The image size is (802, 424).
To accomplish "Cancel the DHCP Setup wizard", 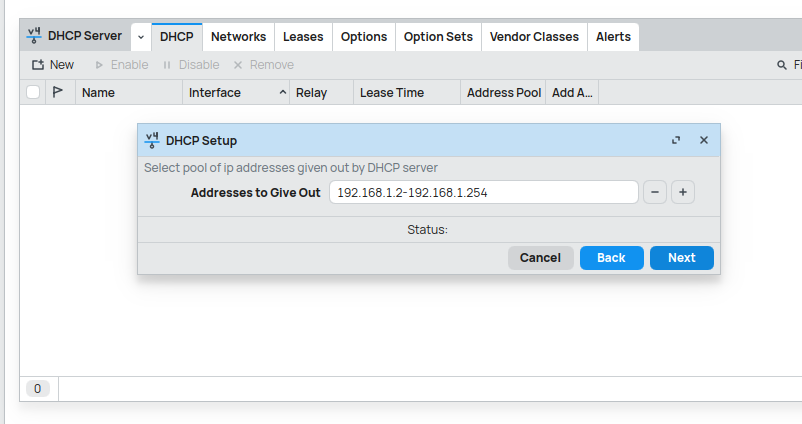I will coord(540,258).
